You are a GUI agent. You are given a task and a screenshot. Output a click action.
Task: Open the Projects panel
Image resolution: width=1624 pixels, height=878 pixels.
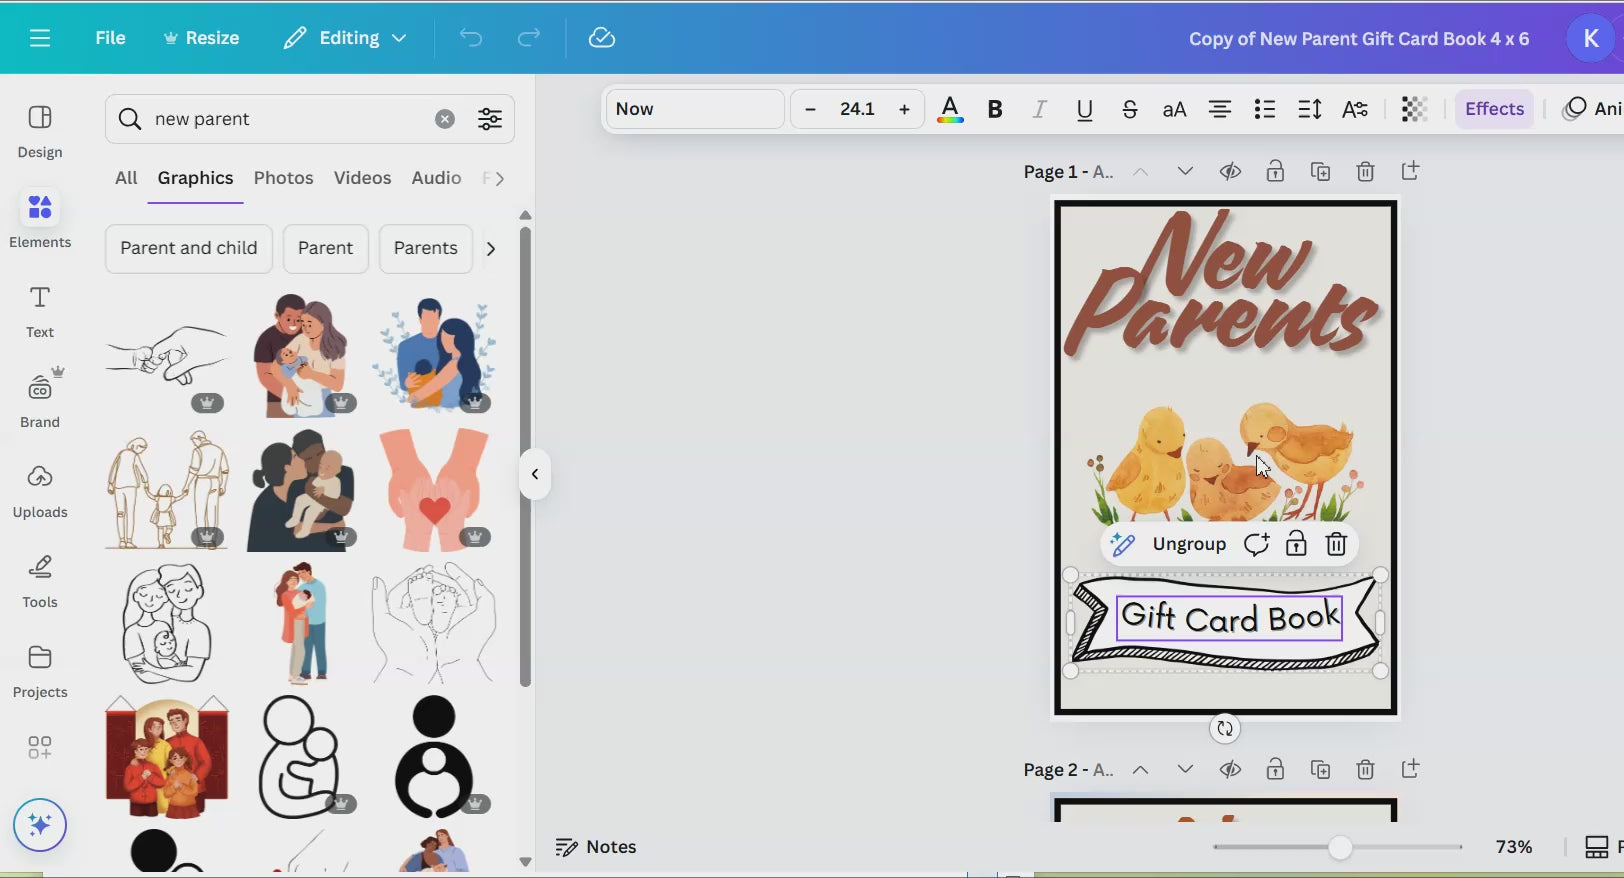pos(40,671)
